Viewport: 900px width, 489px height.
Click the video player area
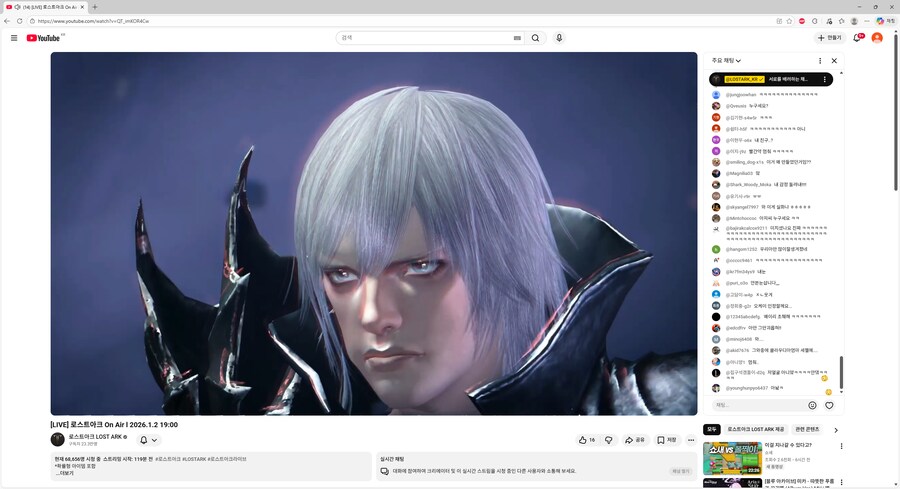[374, 234]
